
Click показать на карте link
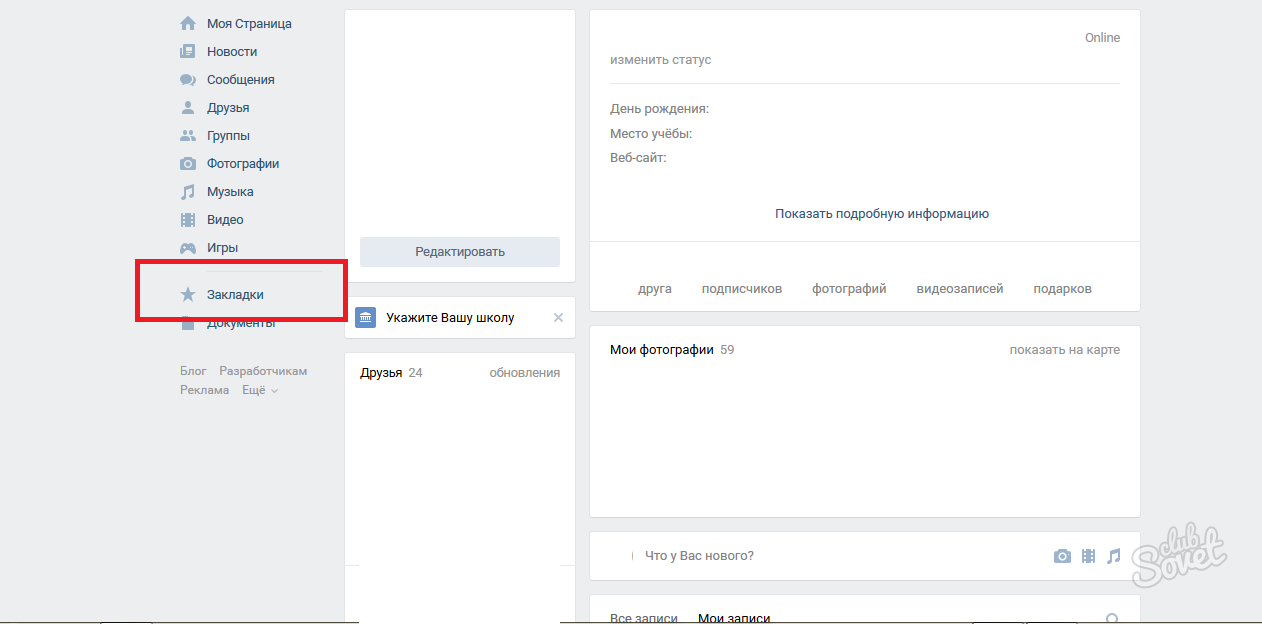(x=1065, y=350)
